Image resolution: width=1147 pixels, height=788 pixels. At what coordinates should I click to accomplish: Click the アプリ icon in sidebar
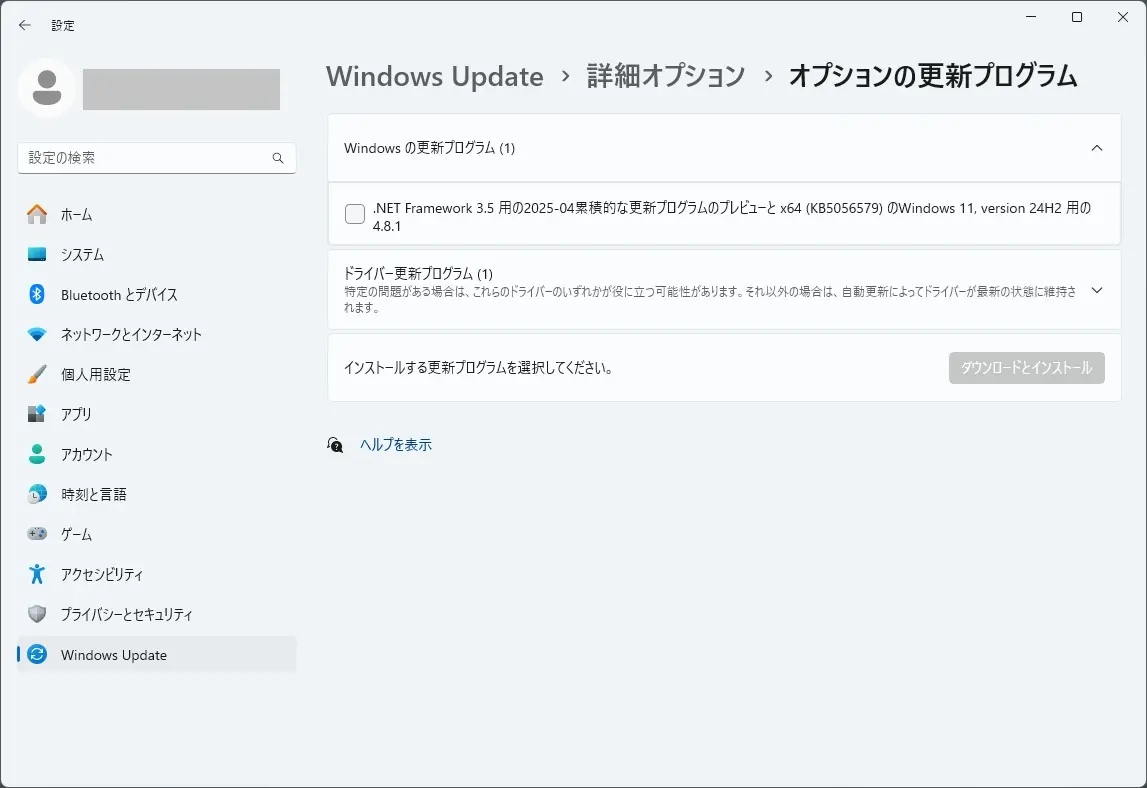37,414
